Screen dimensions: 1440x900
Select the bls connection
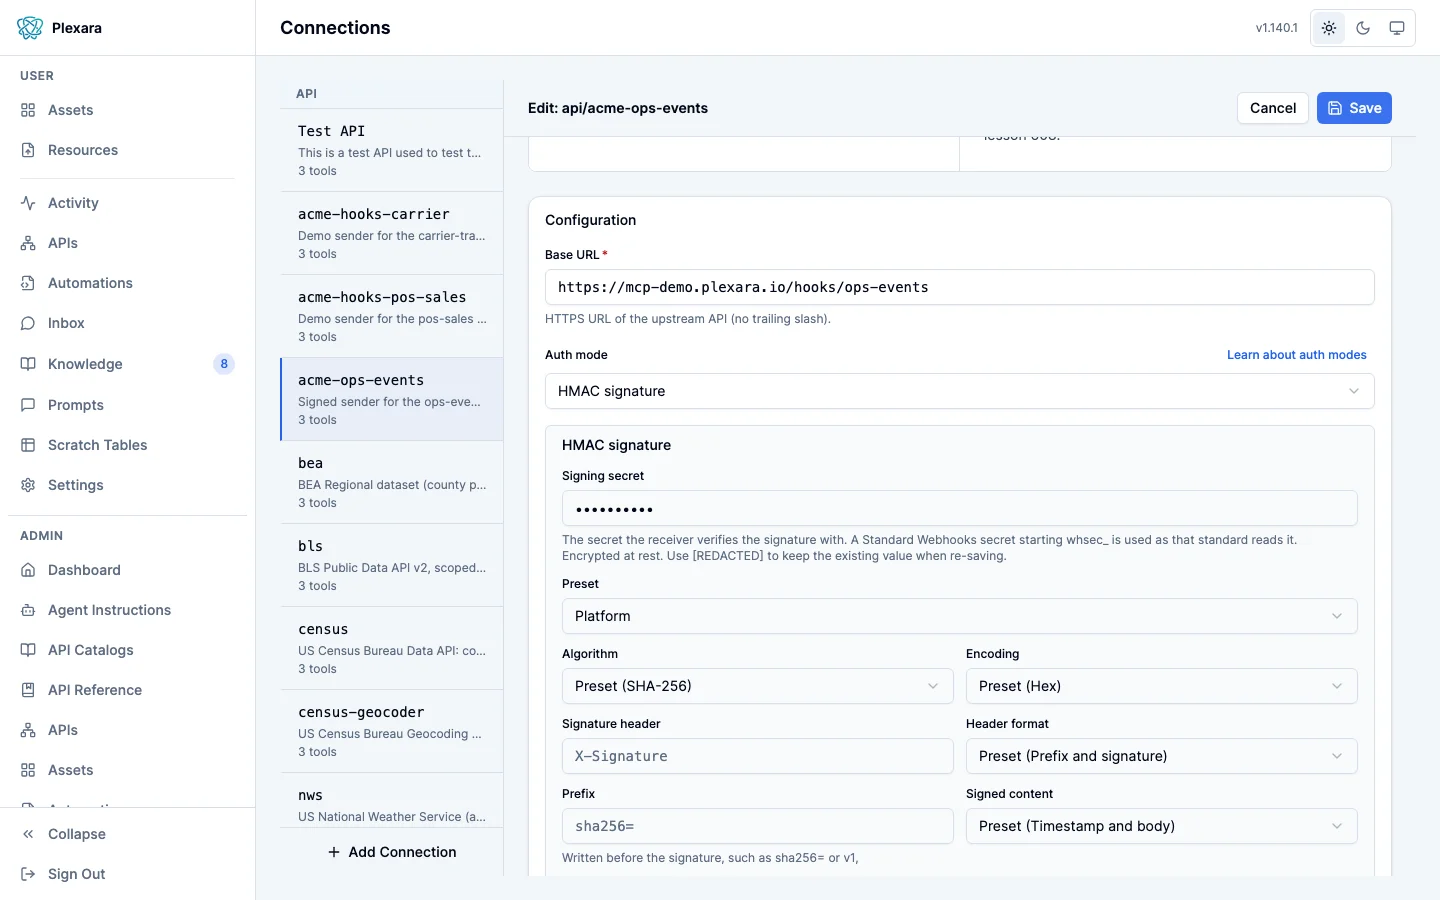392,565
